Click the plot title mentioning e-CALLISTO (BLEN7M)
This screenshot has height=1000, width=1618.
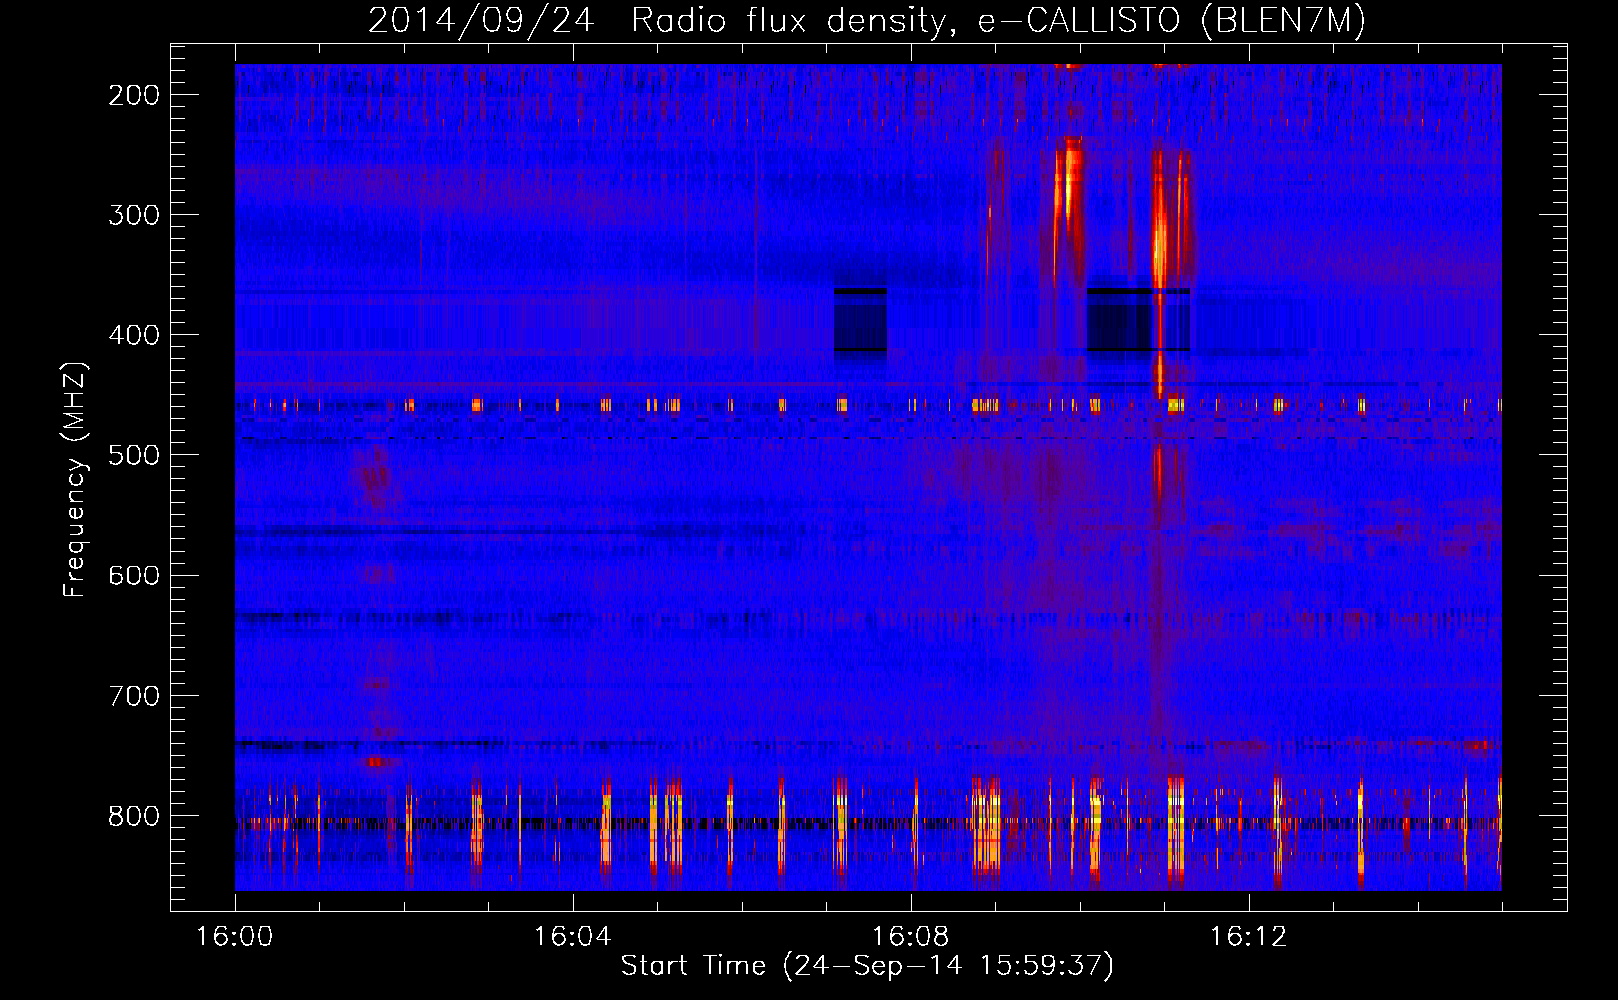(x=867, y=21)
